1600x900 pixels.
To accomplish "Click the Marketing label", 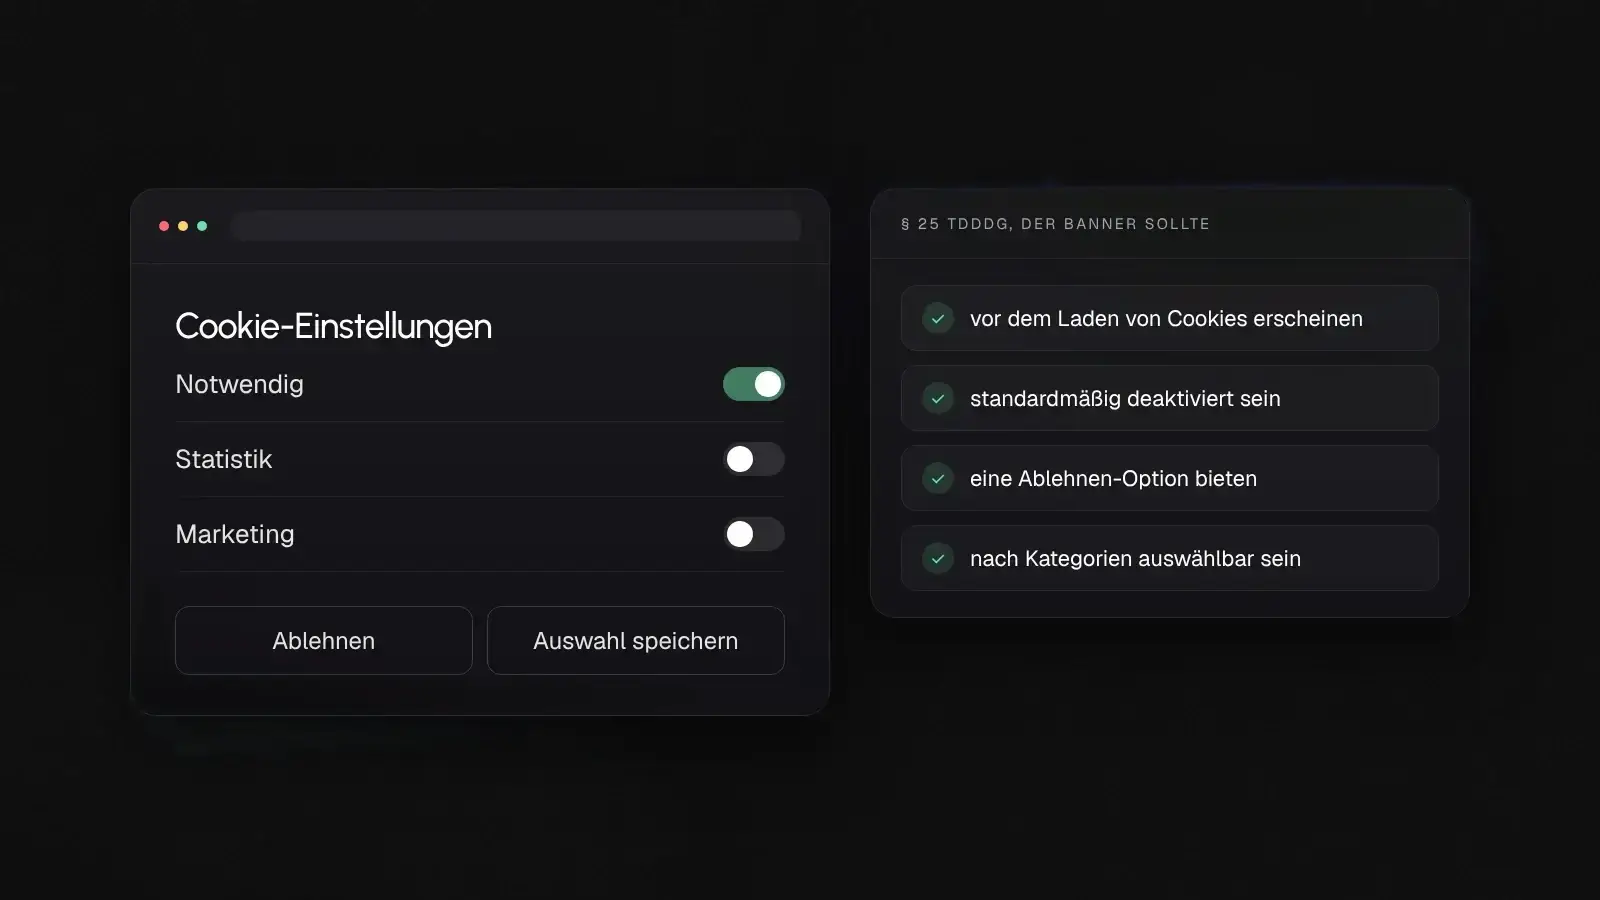I will (235, 535).
